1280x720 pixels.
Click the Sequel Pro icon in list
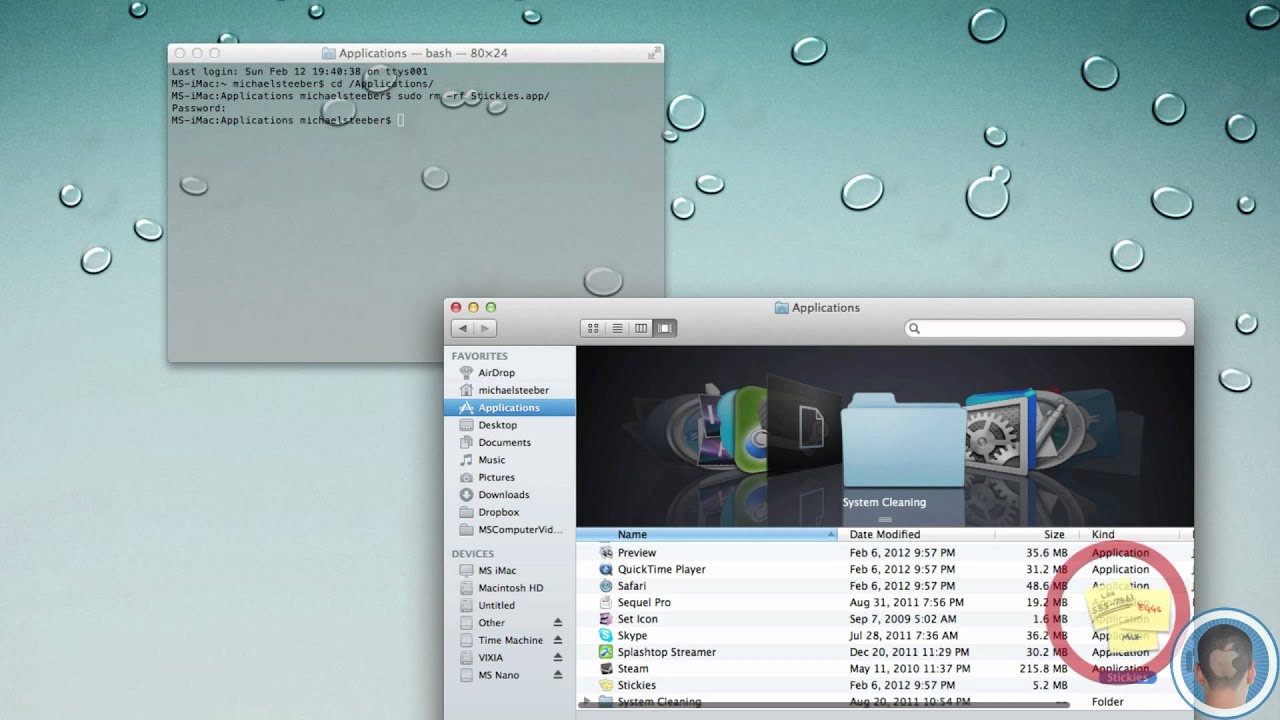tap(606, 603)
